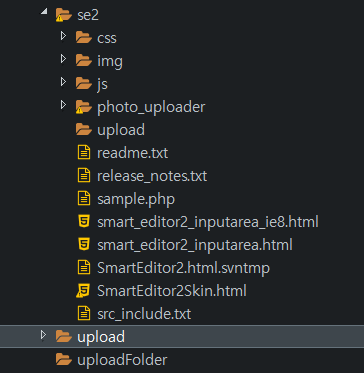This screenshot has width=364, height=373.
Task: Click the readme.txt file icon
Action: pyautogui.click(x=84, y=153)
